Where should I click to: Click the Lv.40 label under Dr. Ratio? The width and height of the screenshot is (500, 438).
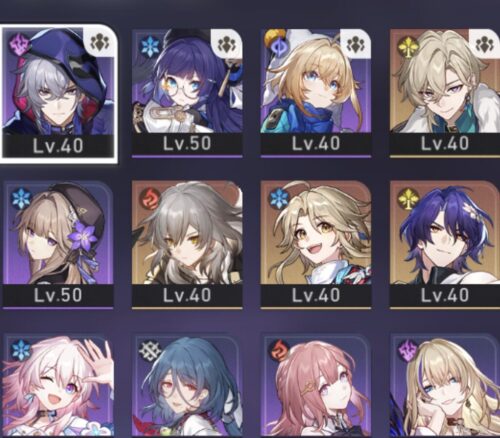click(x=445, y=295)
